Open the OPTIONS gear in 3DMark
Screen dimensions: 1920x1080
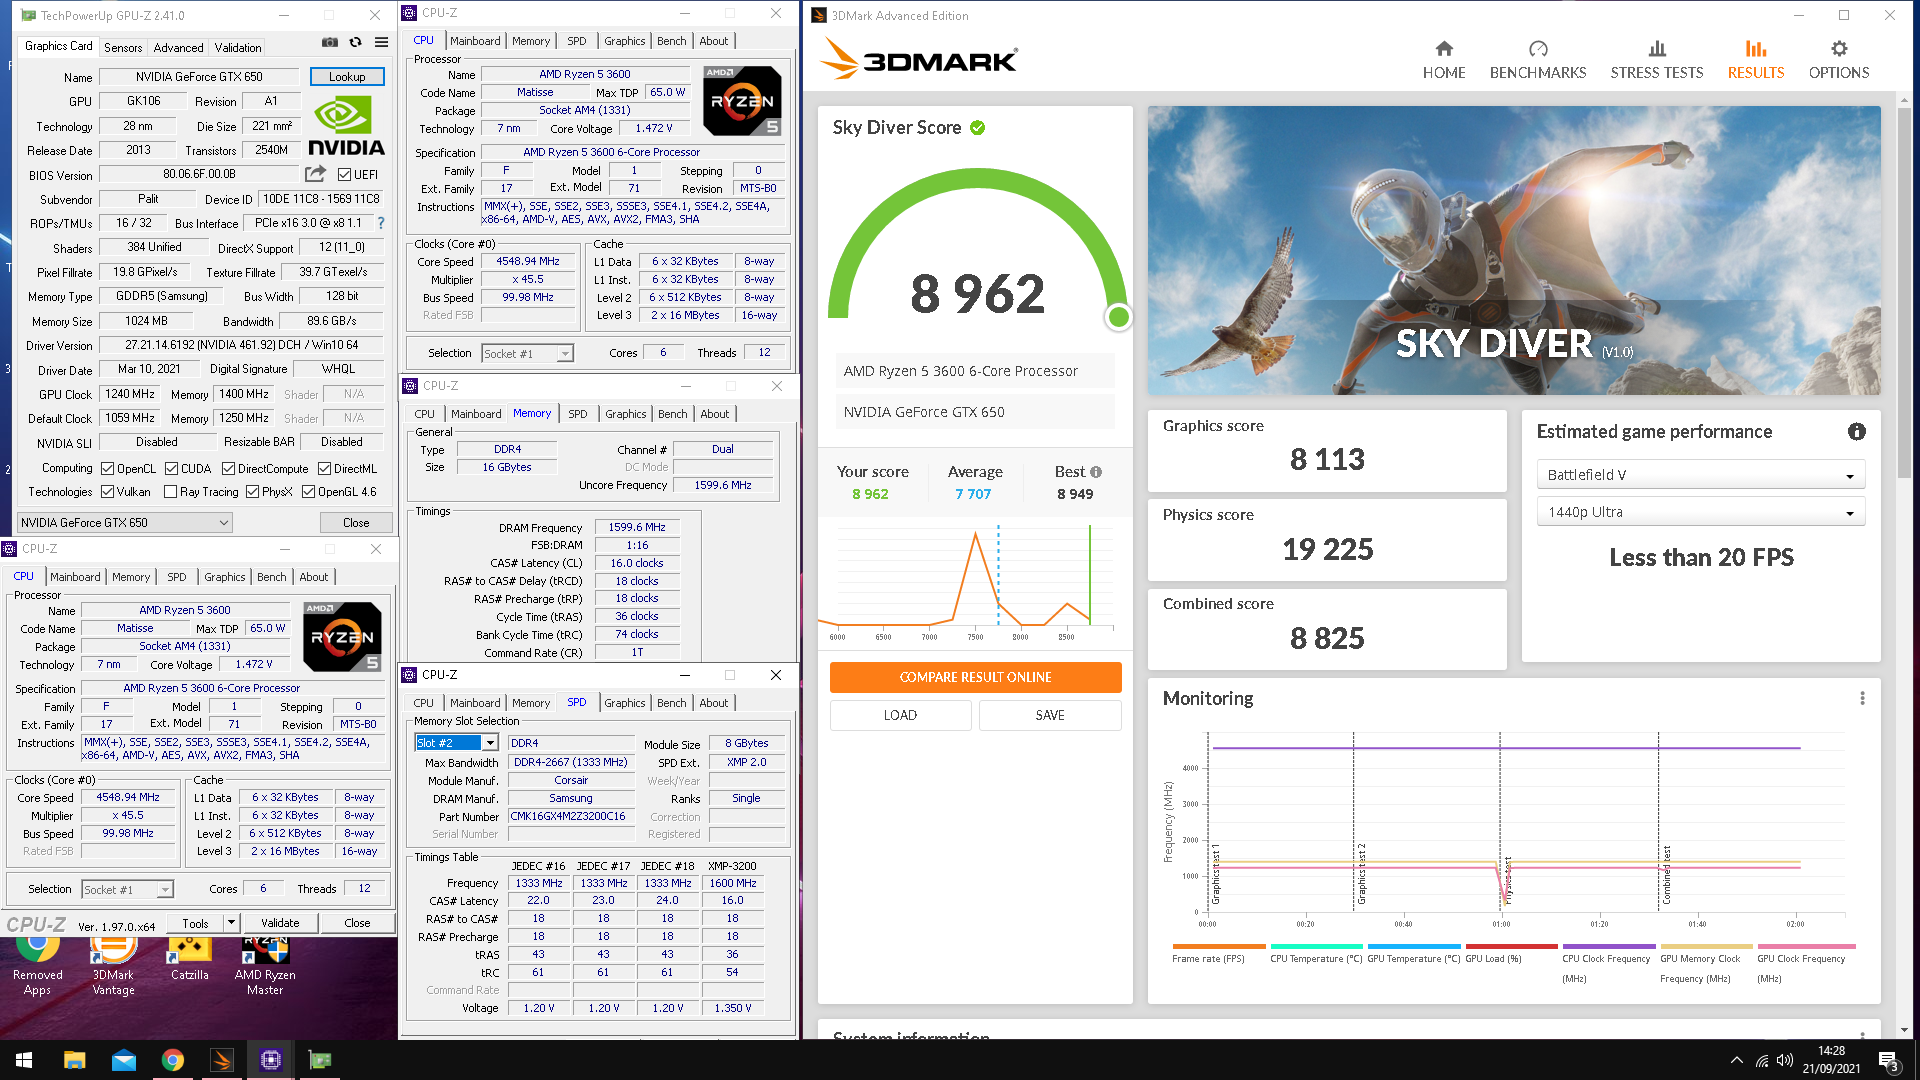click(1839, 60)
